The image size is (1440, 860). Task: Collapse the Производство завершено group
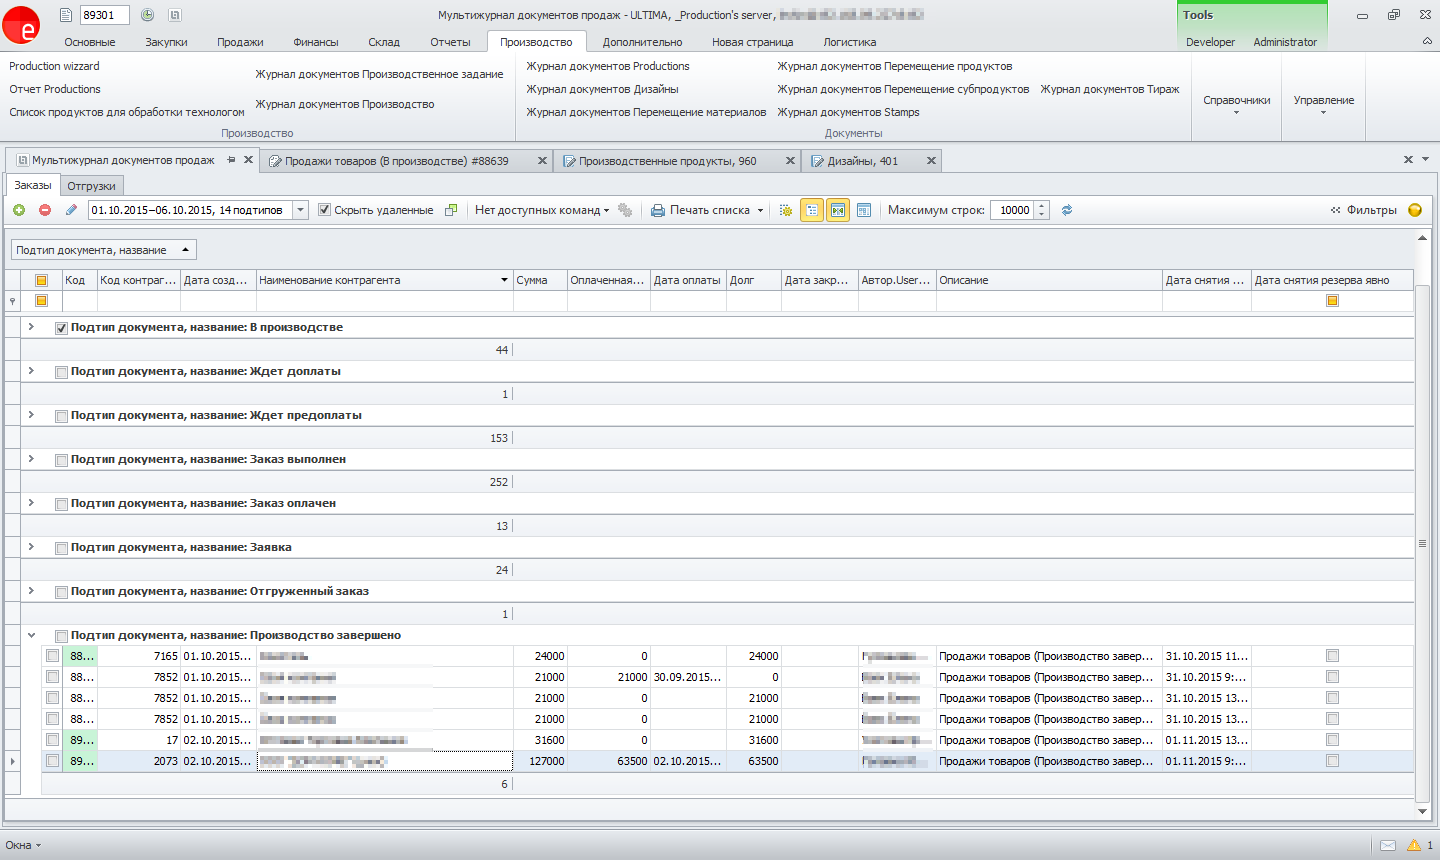31,635
